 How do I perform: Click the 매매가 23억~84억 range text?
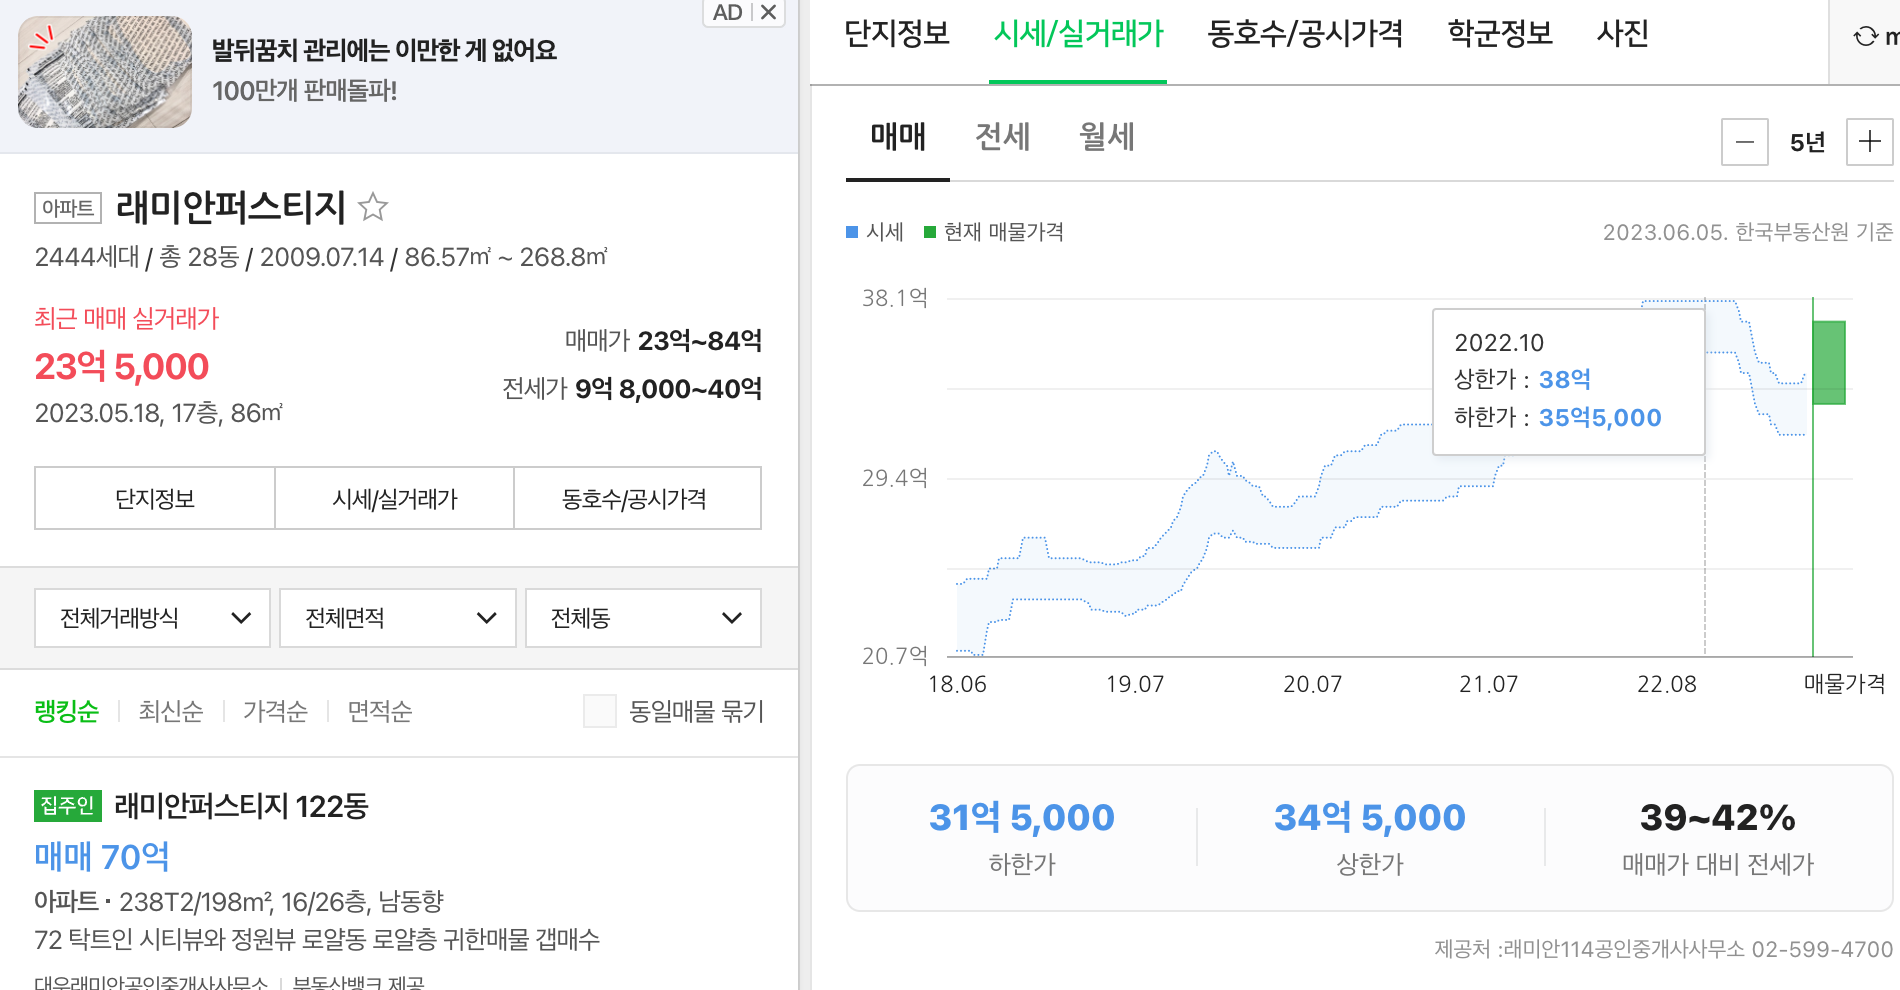663,341
